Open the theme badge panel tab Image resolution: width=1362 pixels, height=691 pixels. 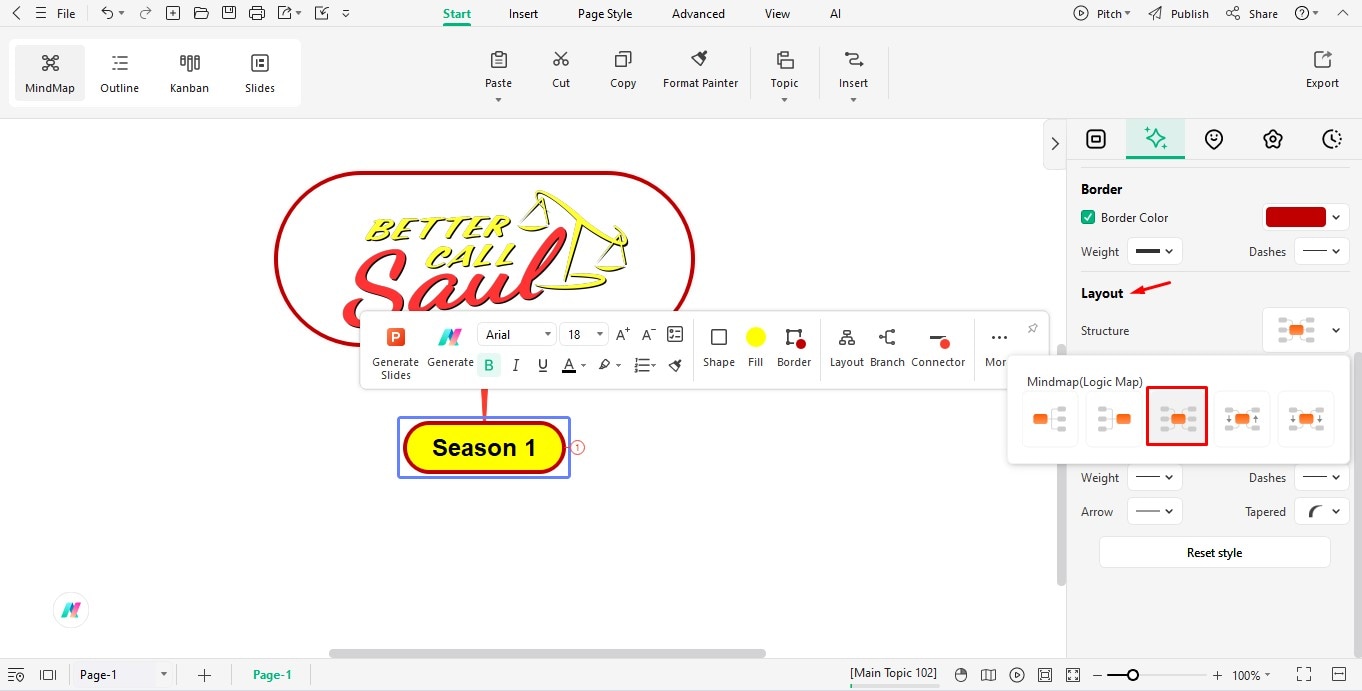1273,140
